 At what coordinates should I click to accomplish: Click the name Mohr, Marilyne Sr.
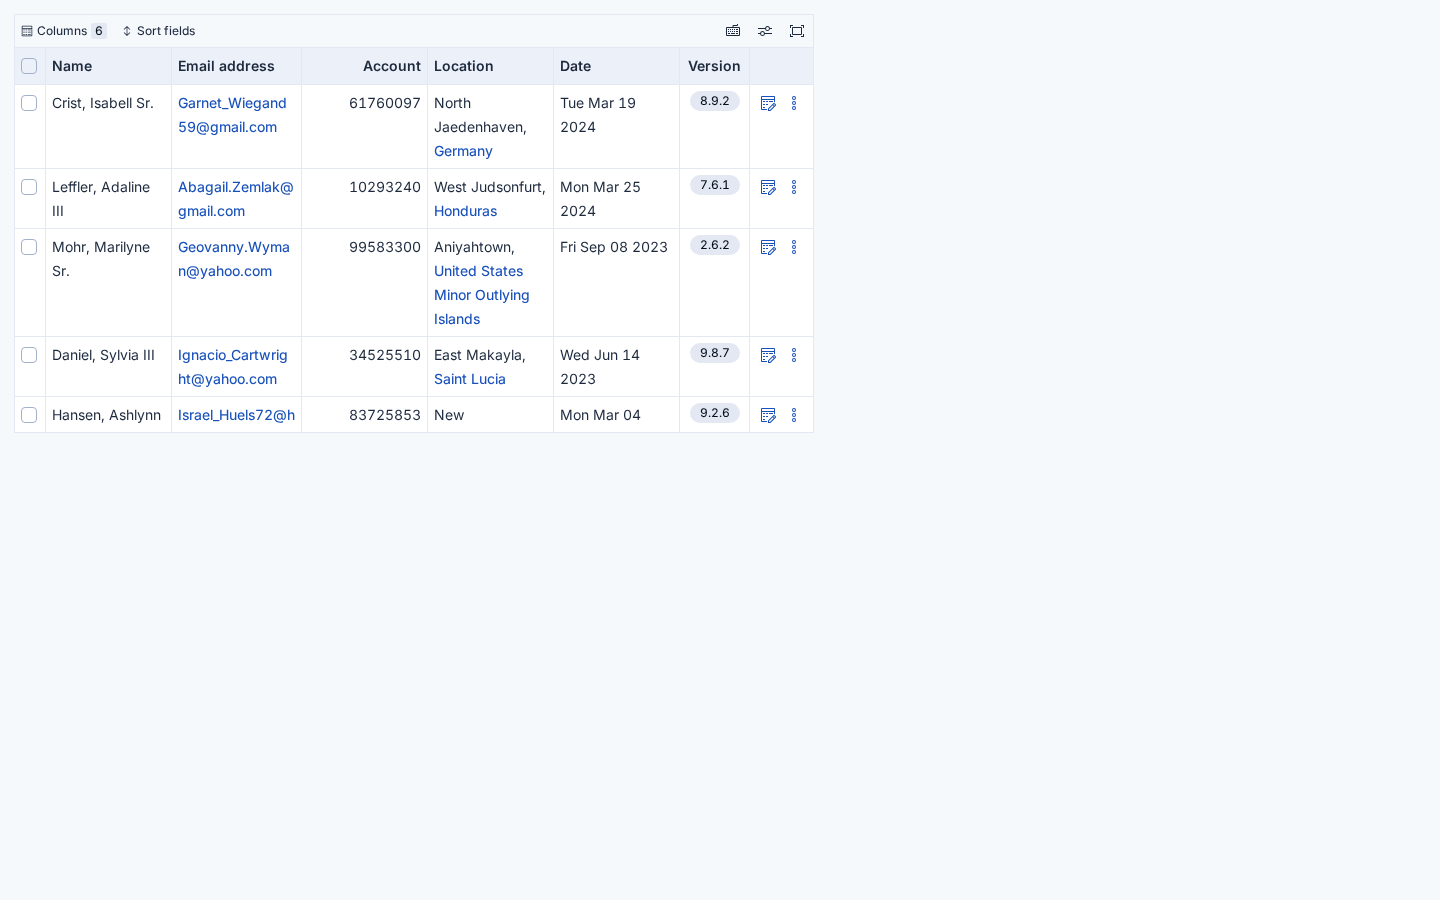pos(101,259)
